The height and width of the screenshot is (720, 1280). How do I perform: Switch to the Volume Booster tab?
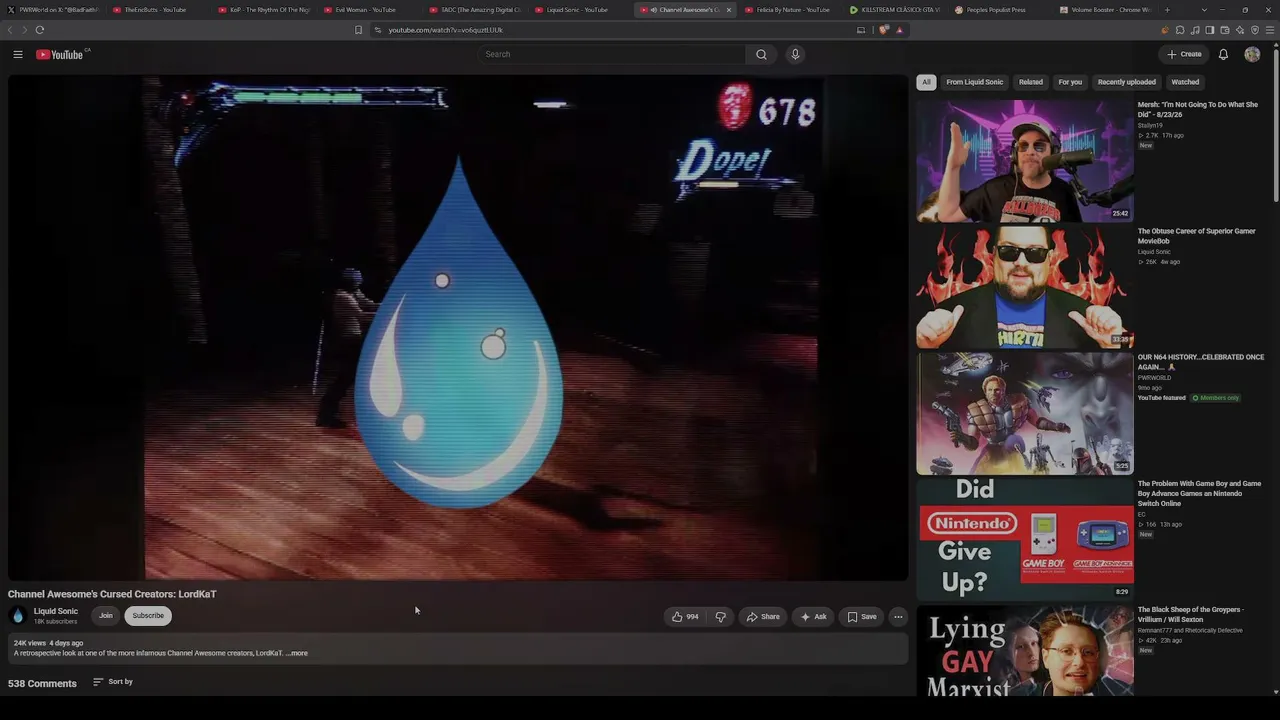(1104, 10)
